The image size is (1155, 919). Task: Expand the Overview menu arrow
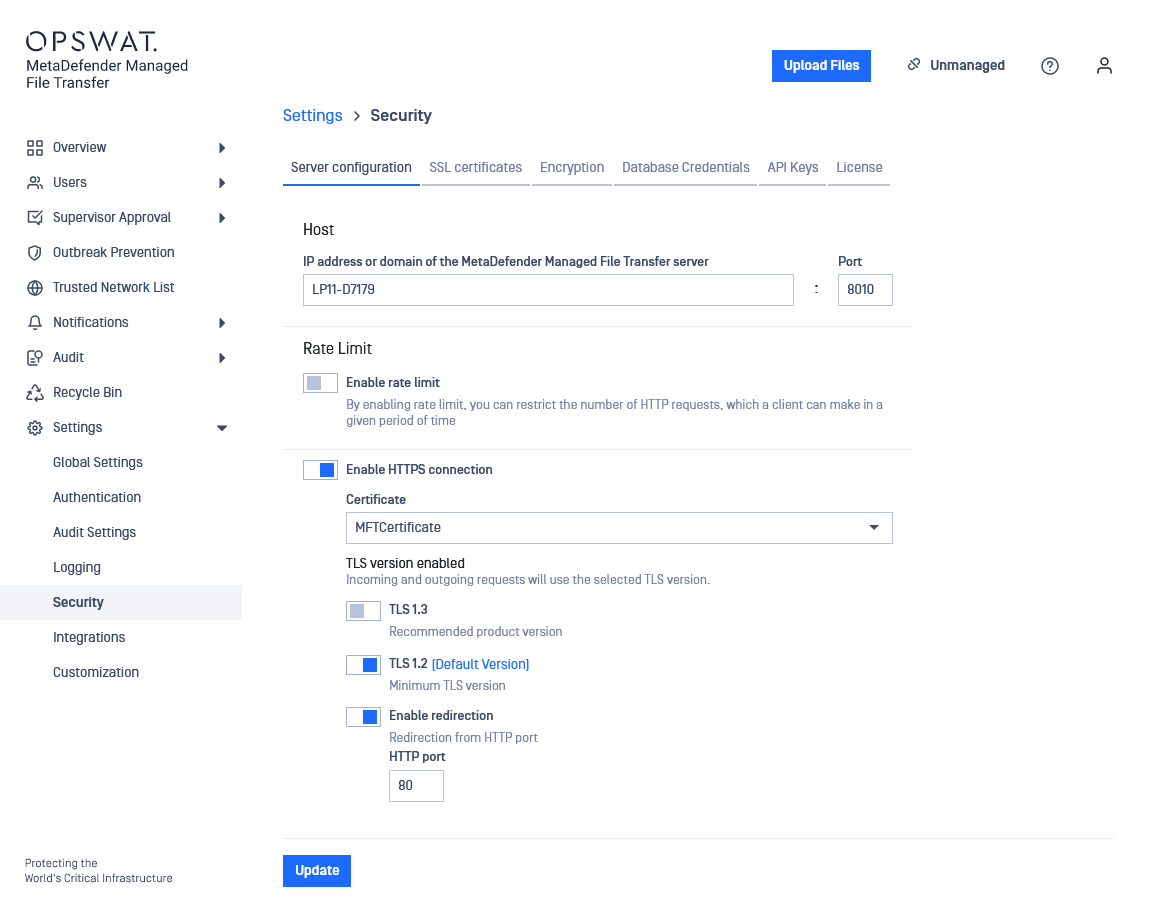(x=222, y=148)
